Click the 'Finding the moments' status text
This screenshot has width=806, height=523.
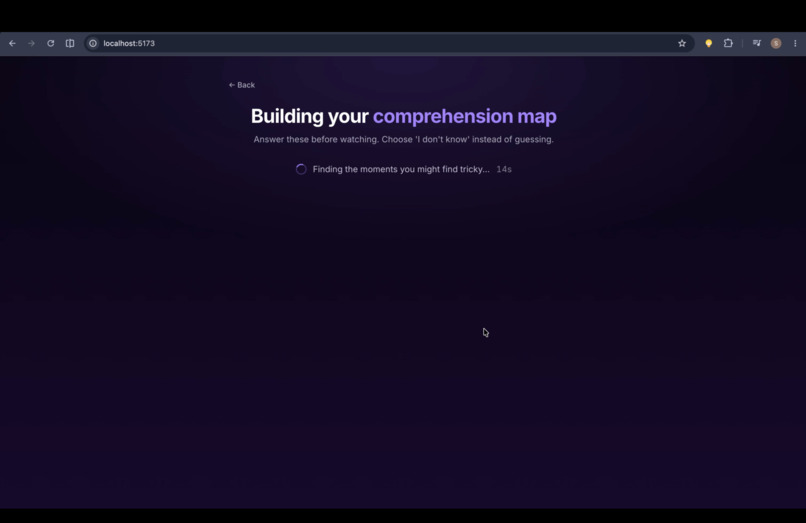tap(401, 169)
